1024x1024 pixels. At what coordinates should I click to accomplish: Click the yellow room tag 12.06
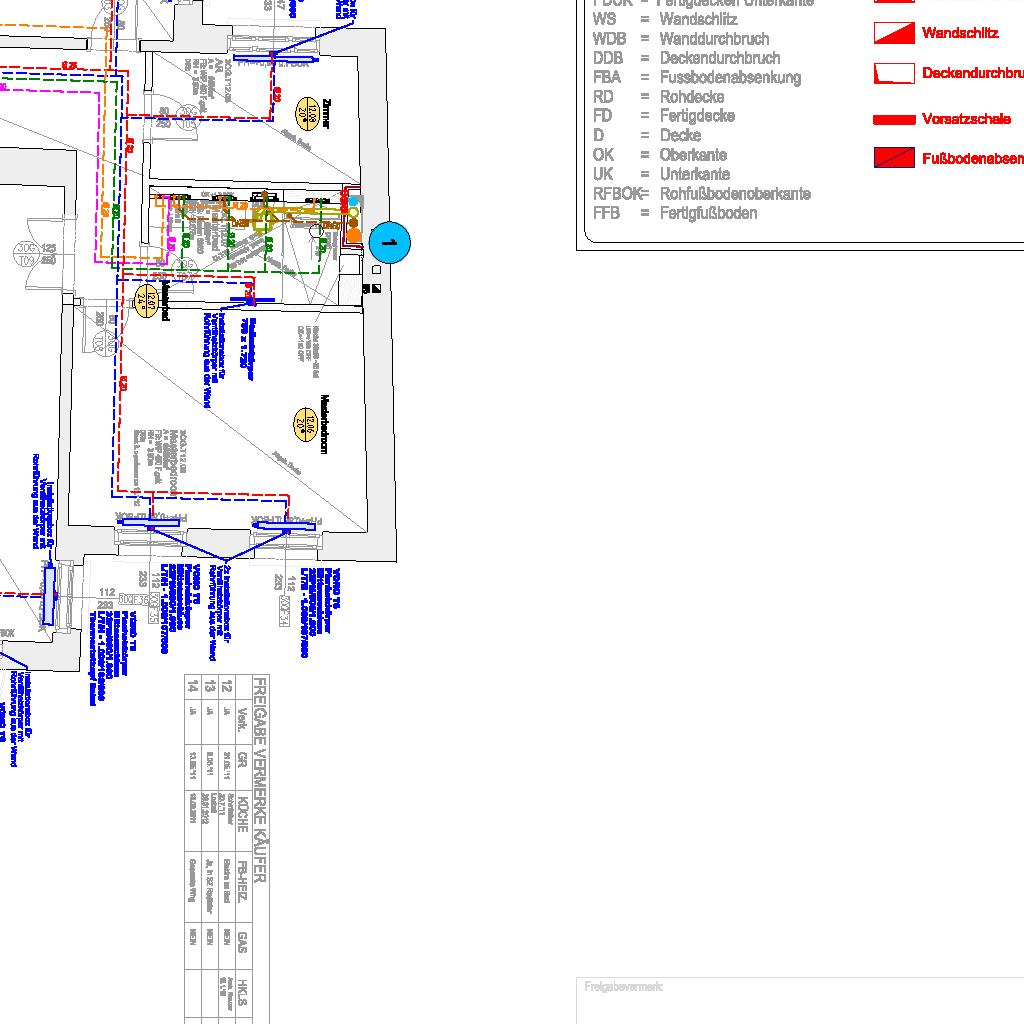tap(306, 424)
